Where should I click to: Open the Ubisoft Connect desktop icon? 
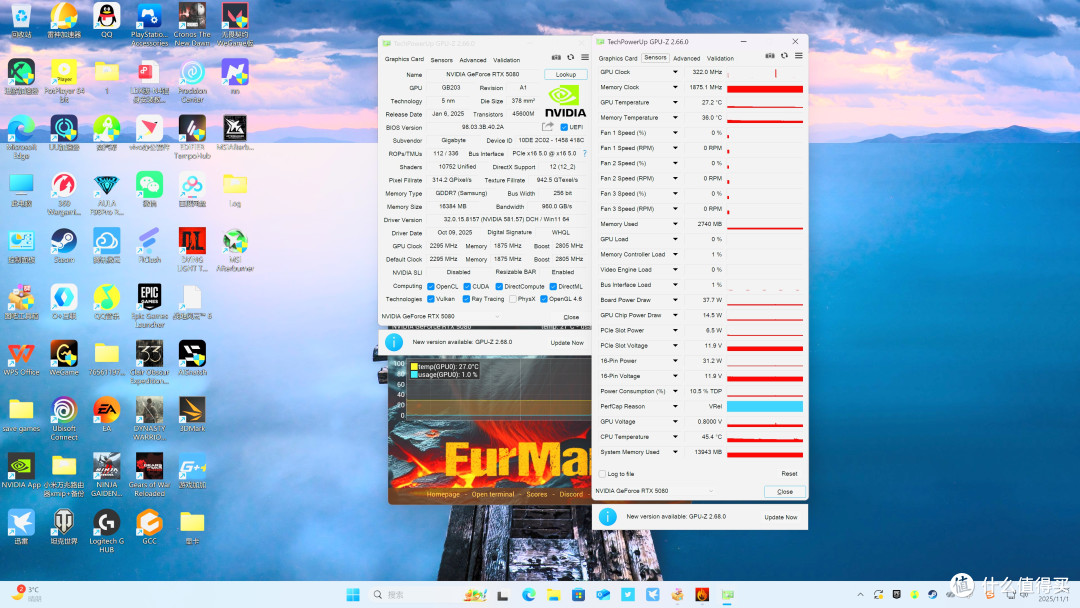(x=64, y=418)
